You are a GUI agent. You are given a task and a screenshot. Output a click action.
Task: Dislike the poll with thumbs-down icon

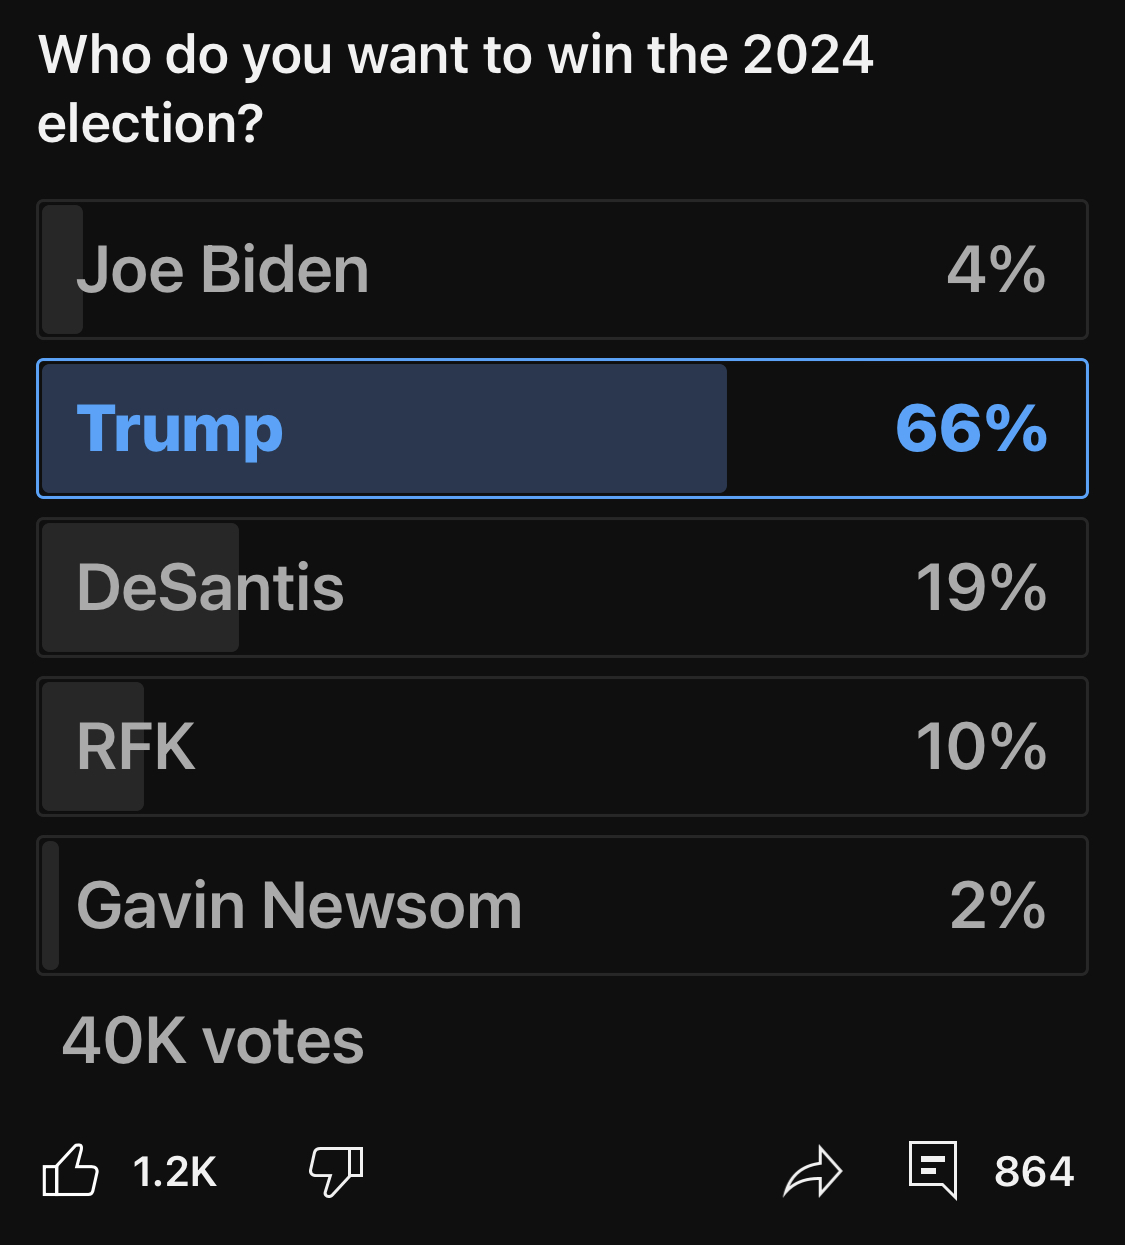pos(336,1170)
